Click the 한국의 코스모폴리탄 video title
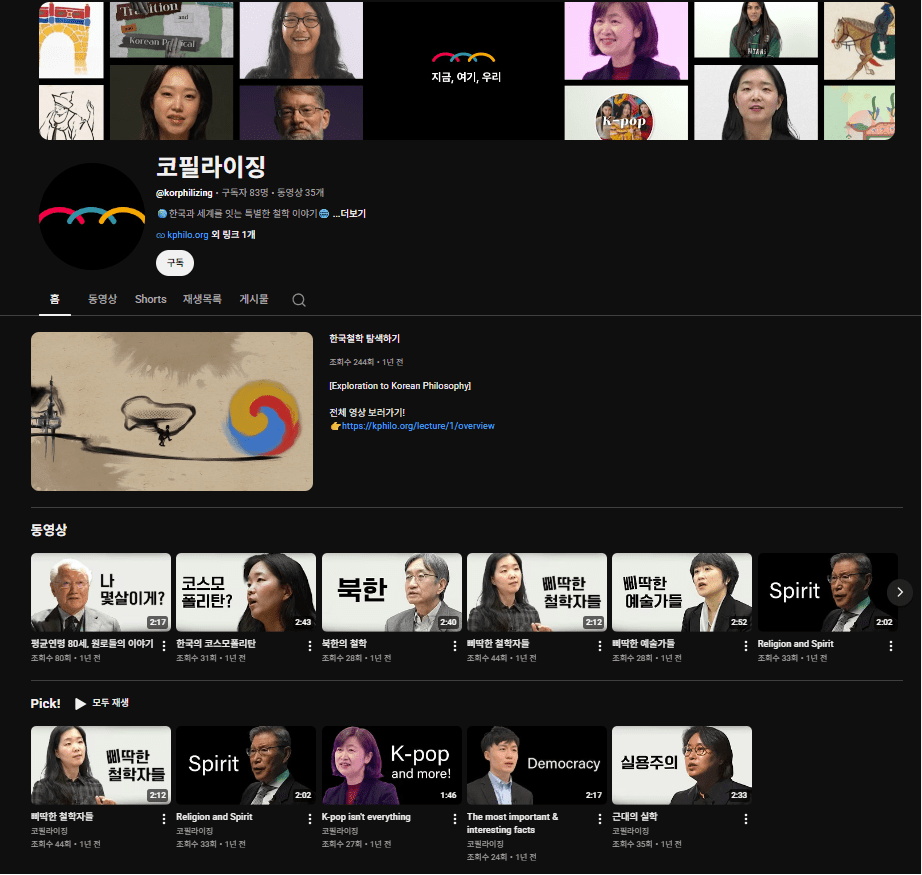The image size is (922, 875). tap(216, 644)
